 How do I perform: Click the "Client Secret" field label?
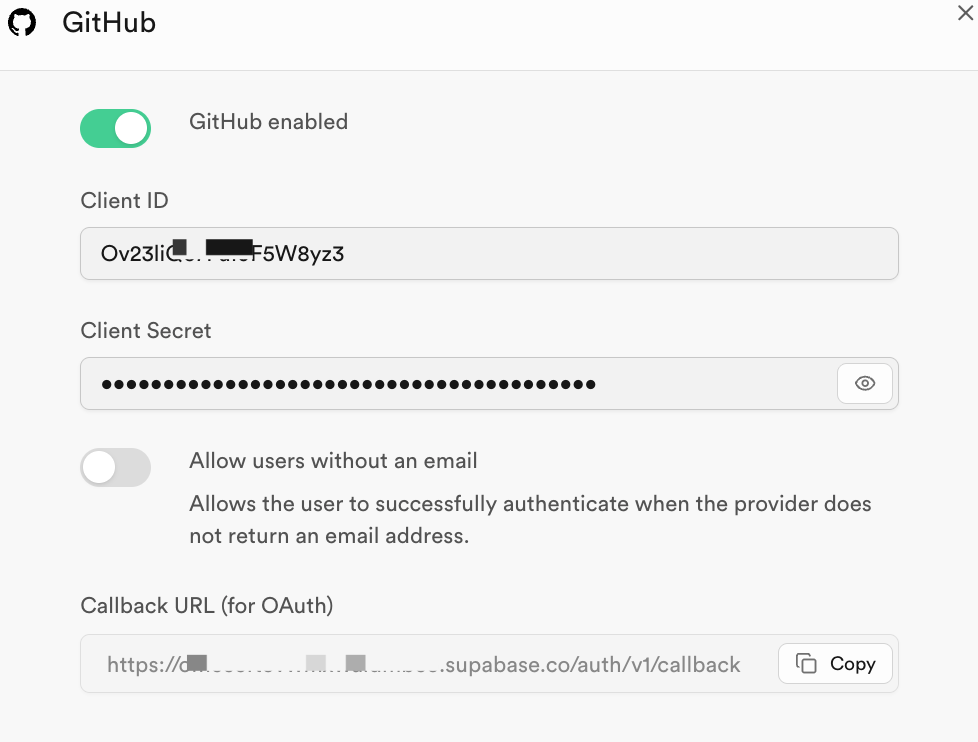coord(146,330)
